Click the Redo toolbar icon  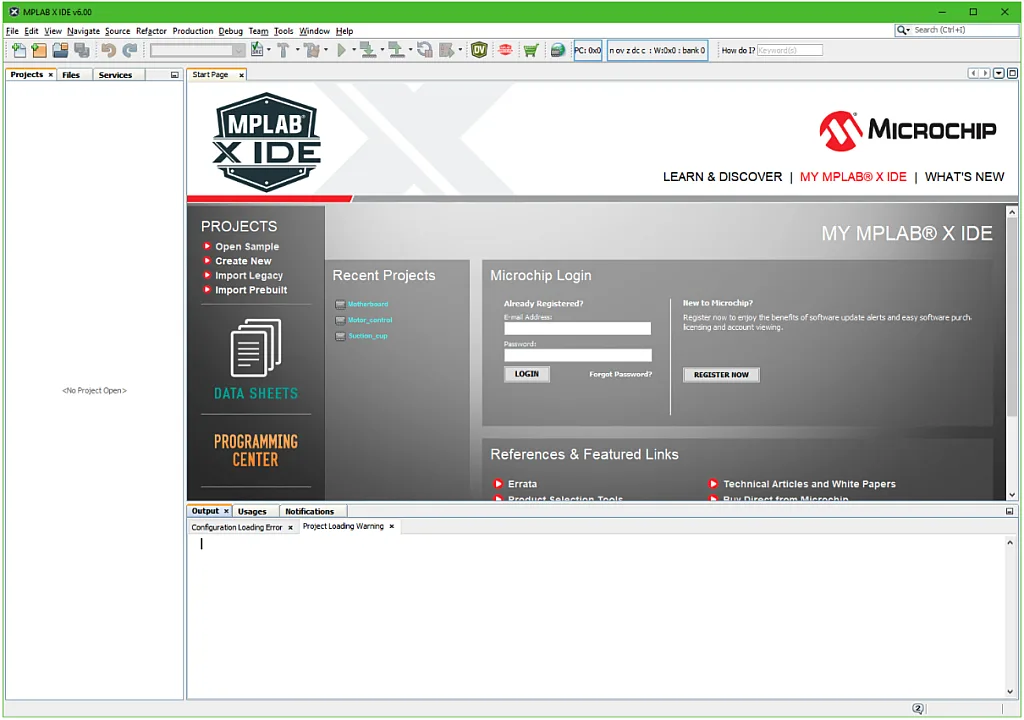pyautogui.click(x=128, y=49)
